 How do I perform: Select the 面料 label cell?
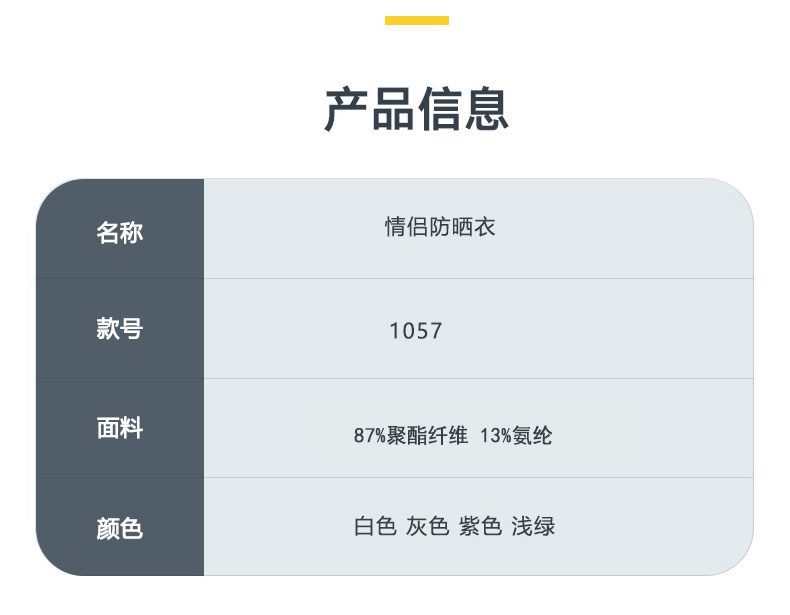(x=120, y=428)
